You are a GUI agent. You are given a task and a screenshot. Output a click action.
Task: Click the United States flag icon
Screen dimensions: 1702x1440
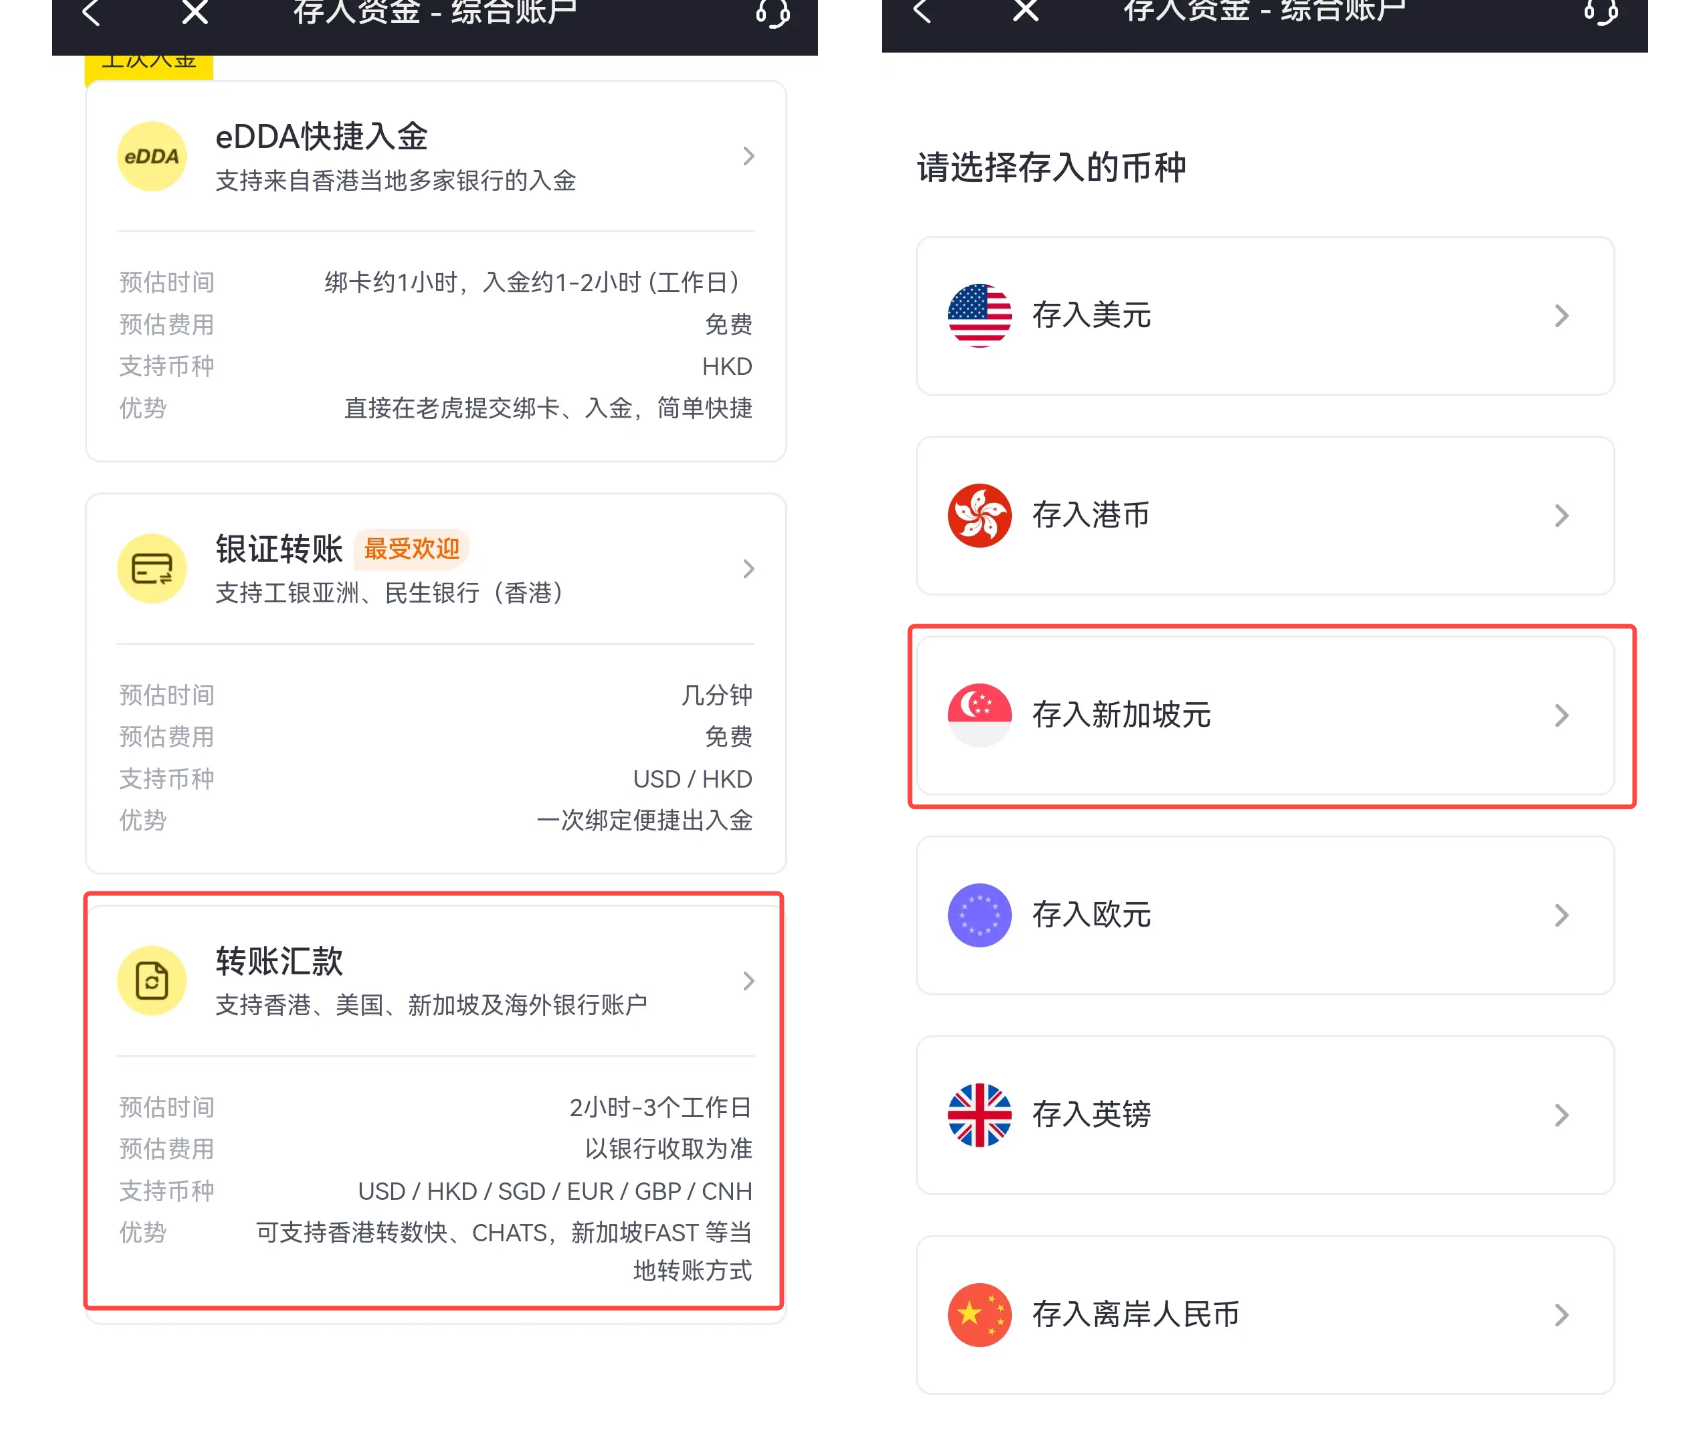tap(979, 316)
